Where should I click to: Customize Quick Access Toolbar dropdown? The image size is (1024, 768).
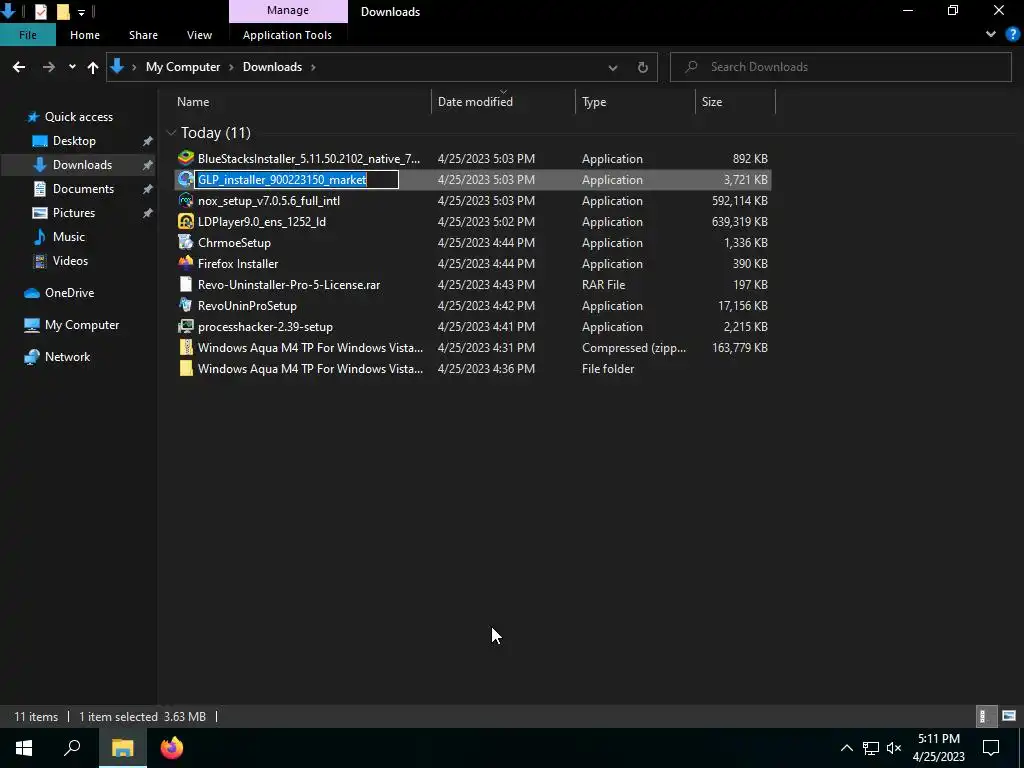coord(81,12)
